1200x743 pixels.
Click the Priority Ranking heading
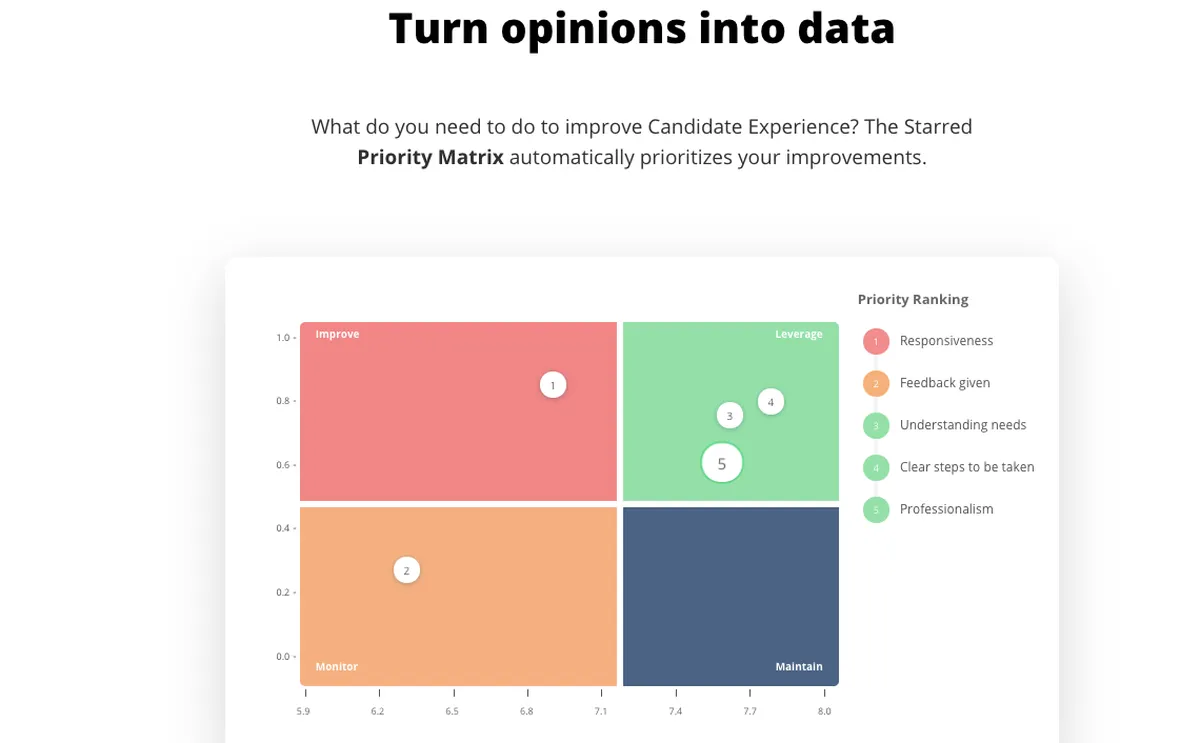tap(913, 299)
